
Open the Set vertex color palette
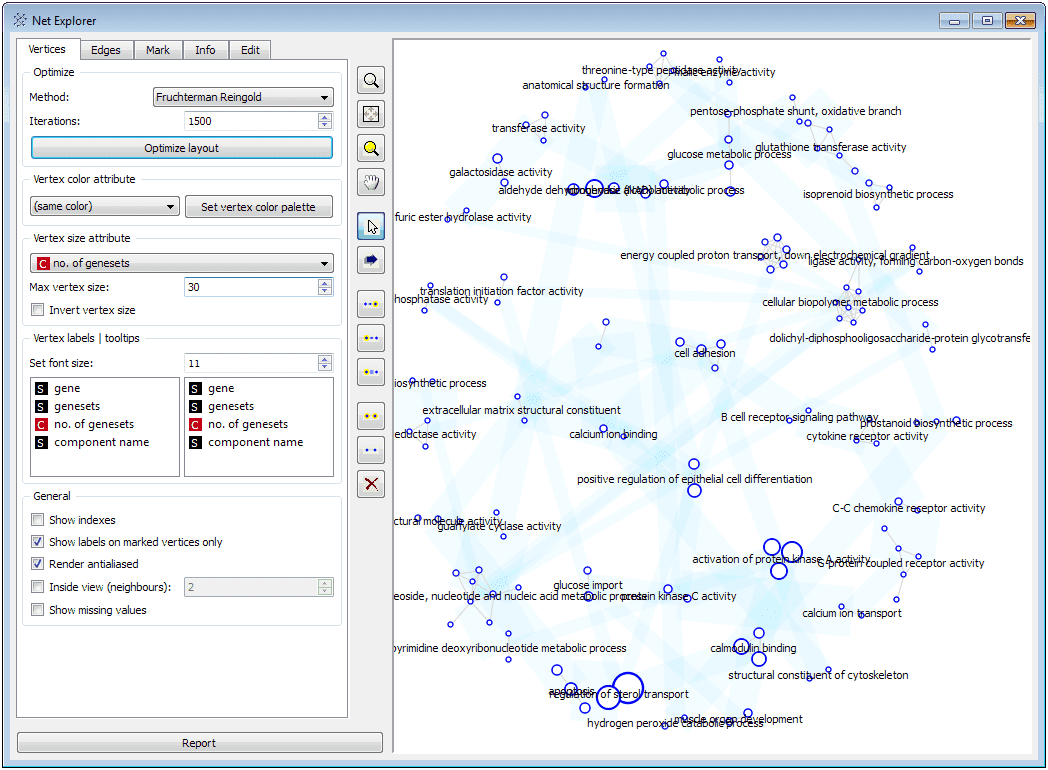(258, 206)
